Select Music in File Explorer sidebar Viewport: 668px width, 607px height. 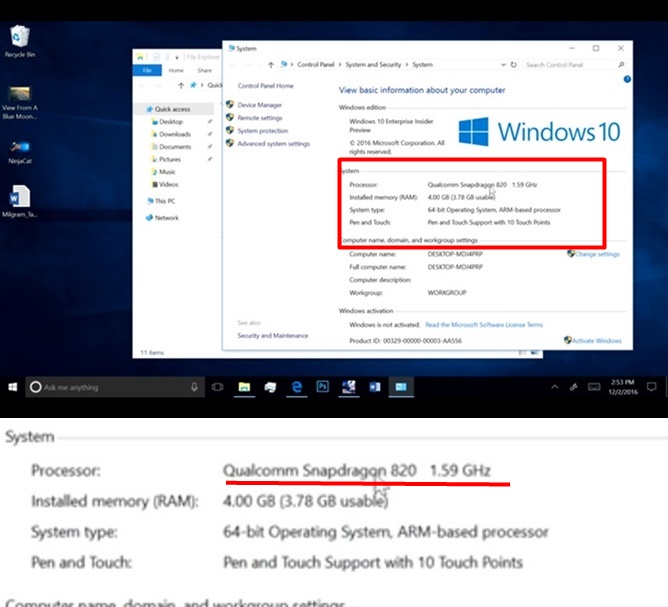coord(167,172)
